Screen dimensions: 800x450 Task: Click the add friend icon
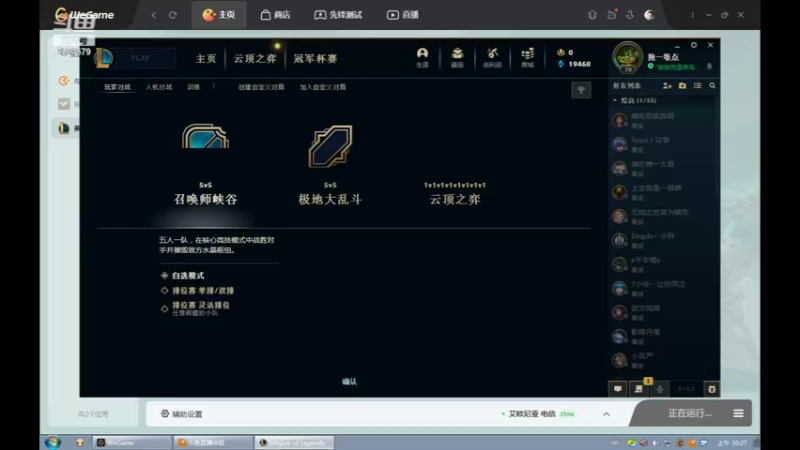(667, 86)
